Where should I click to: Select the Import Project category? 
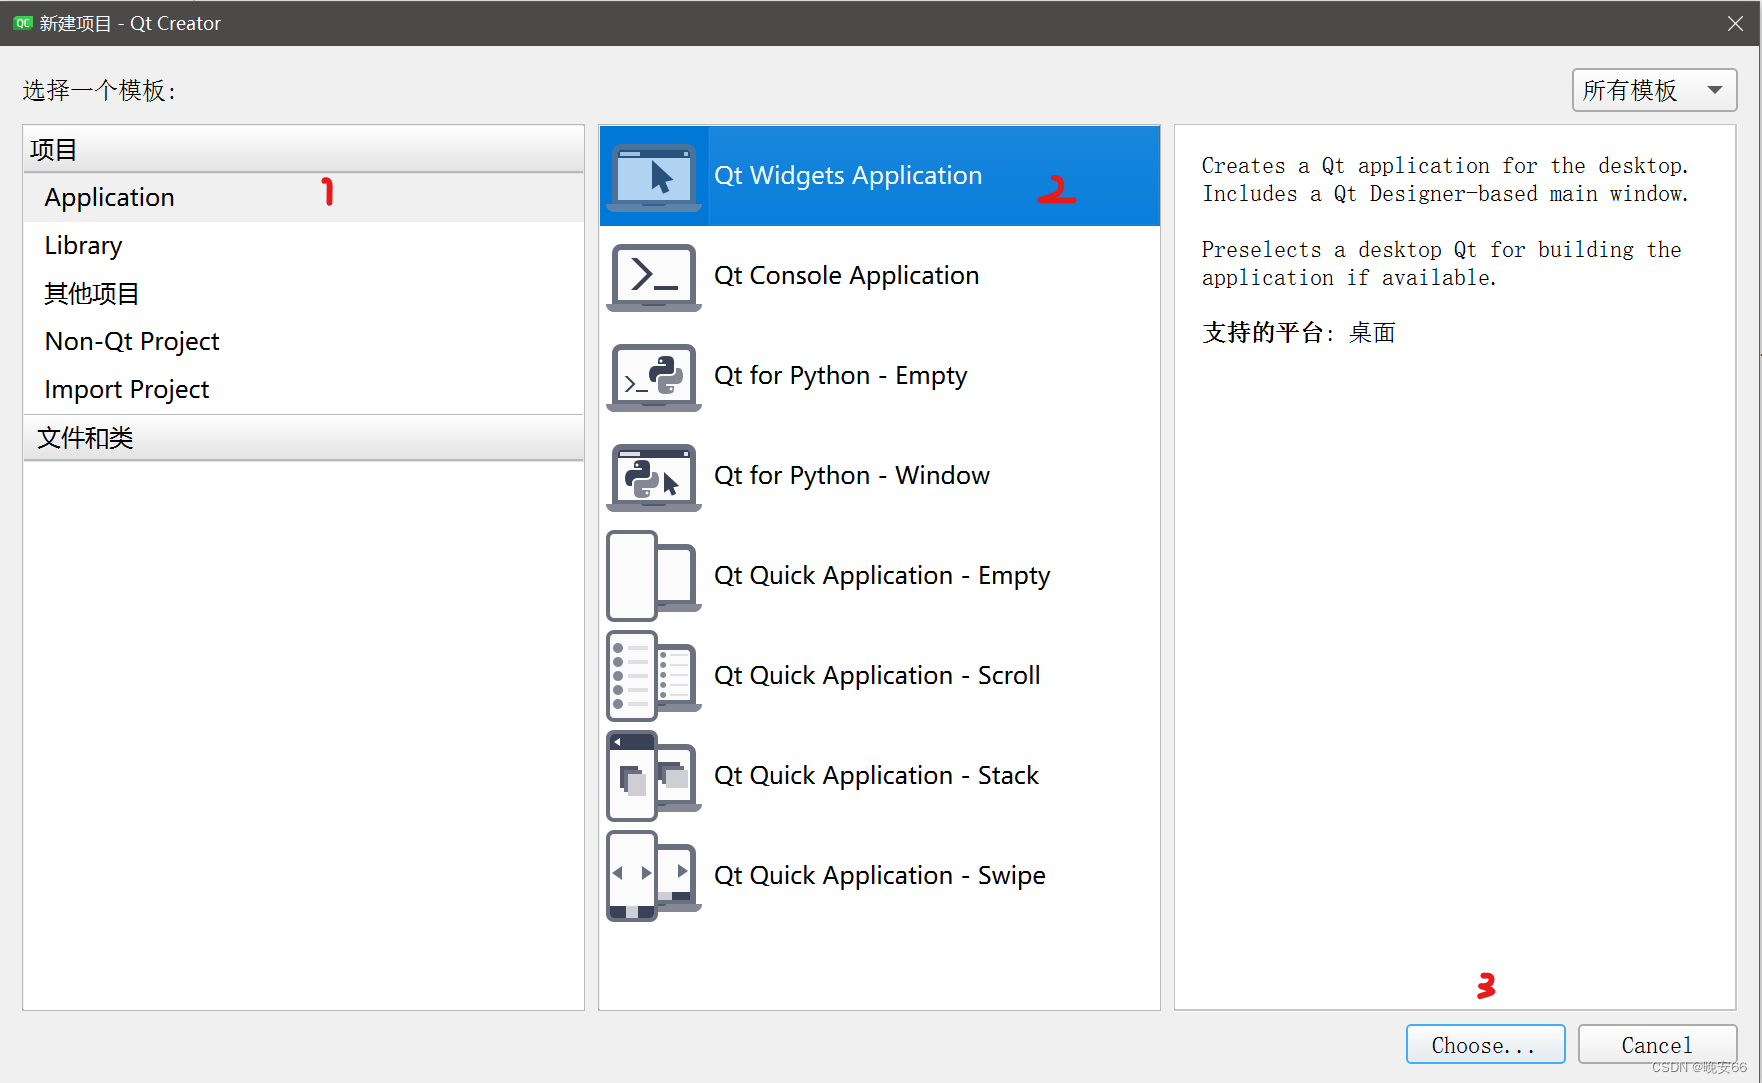click(304, 389)
